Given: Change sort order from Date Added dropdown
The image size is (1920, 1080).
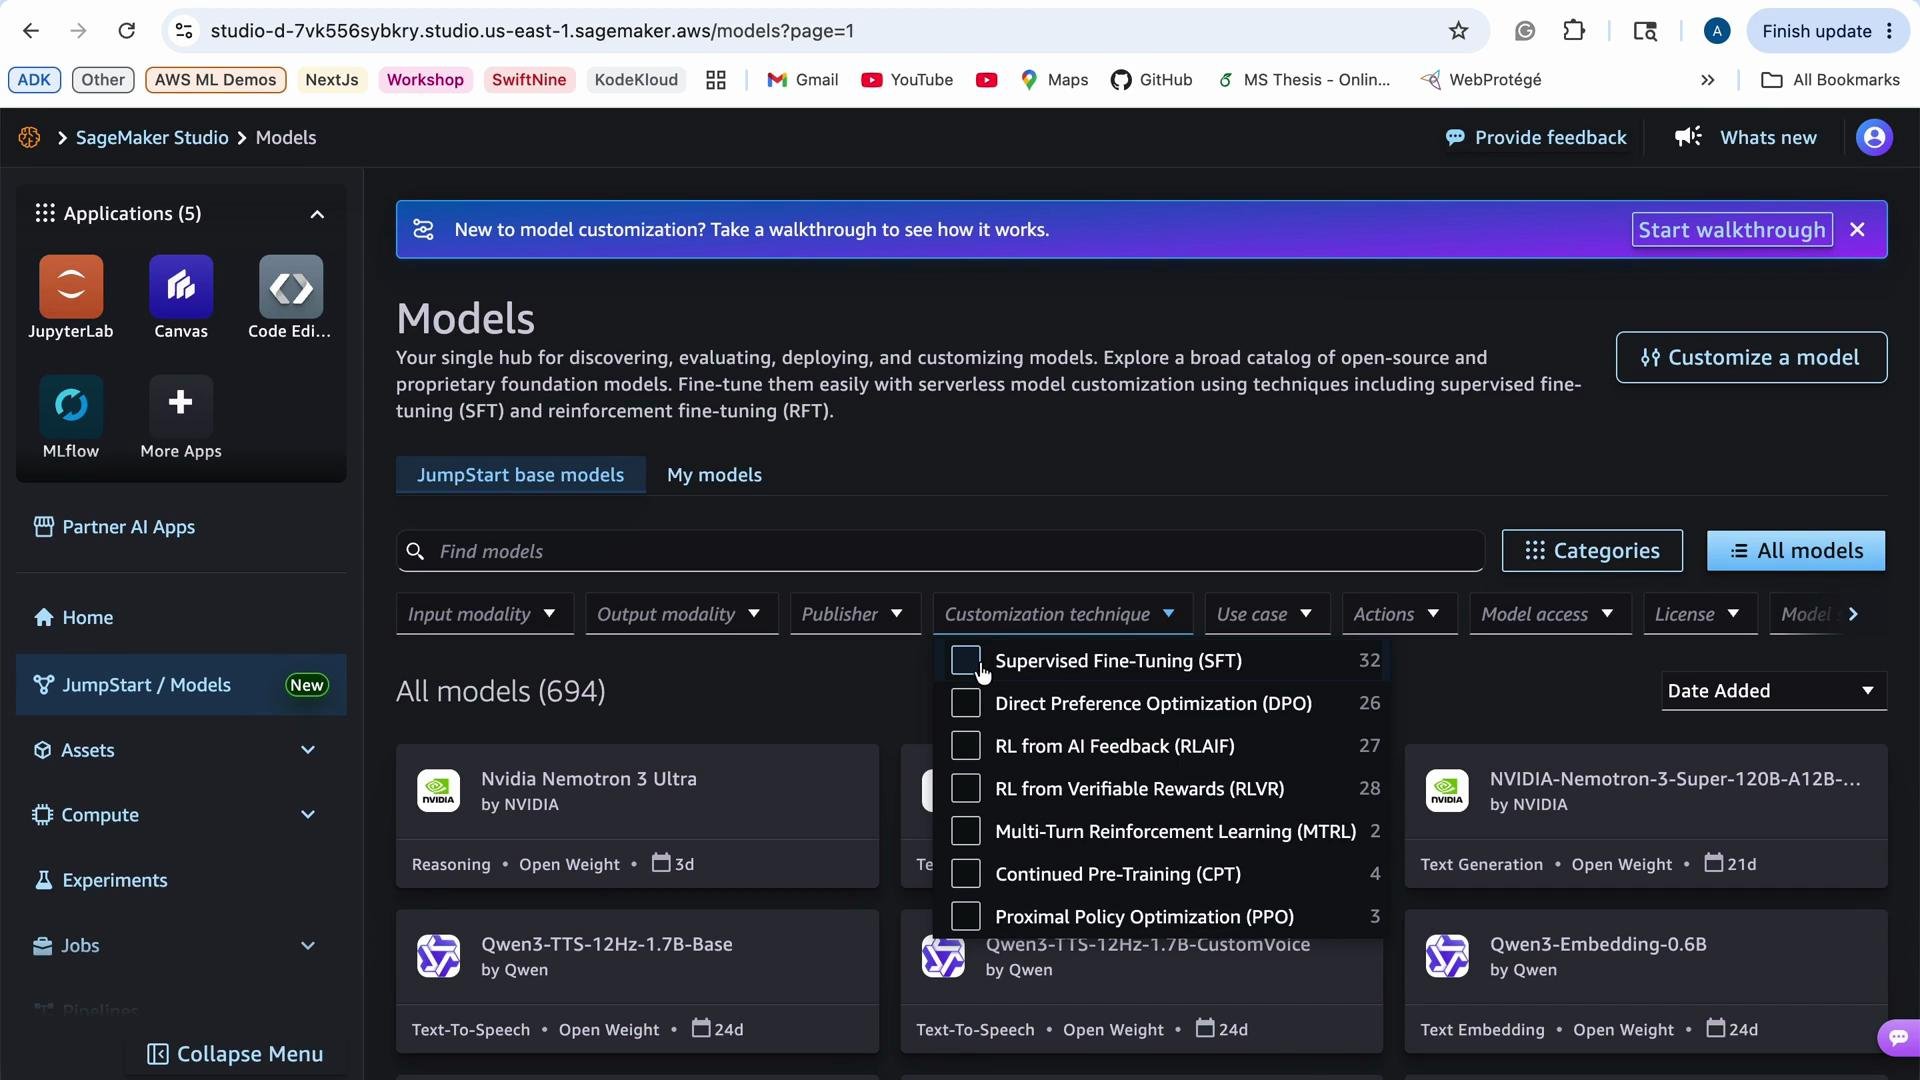Looking at the screenshot, I should pos(1773,691).
